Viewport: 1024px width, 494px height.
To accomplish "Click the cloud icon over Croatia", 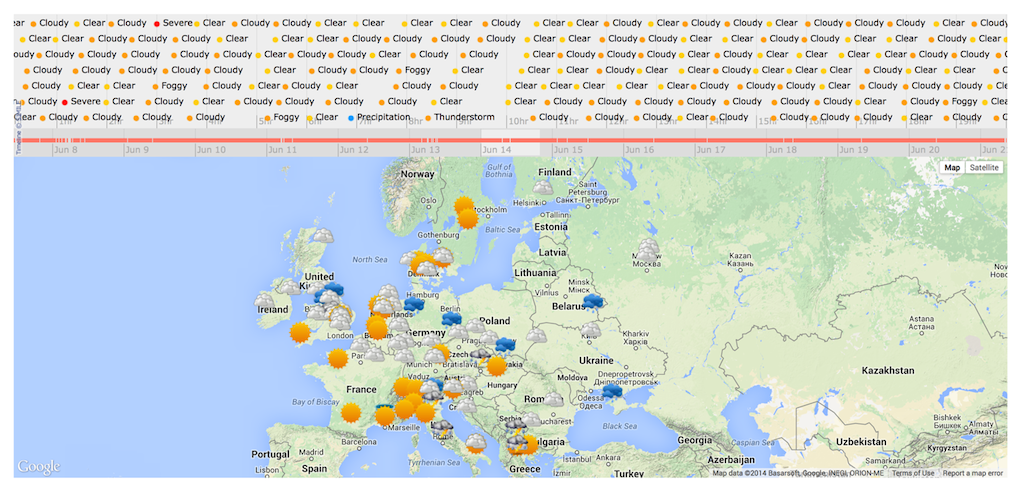I will pyautogui.click(x=466, y=404).
